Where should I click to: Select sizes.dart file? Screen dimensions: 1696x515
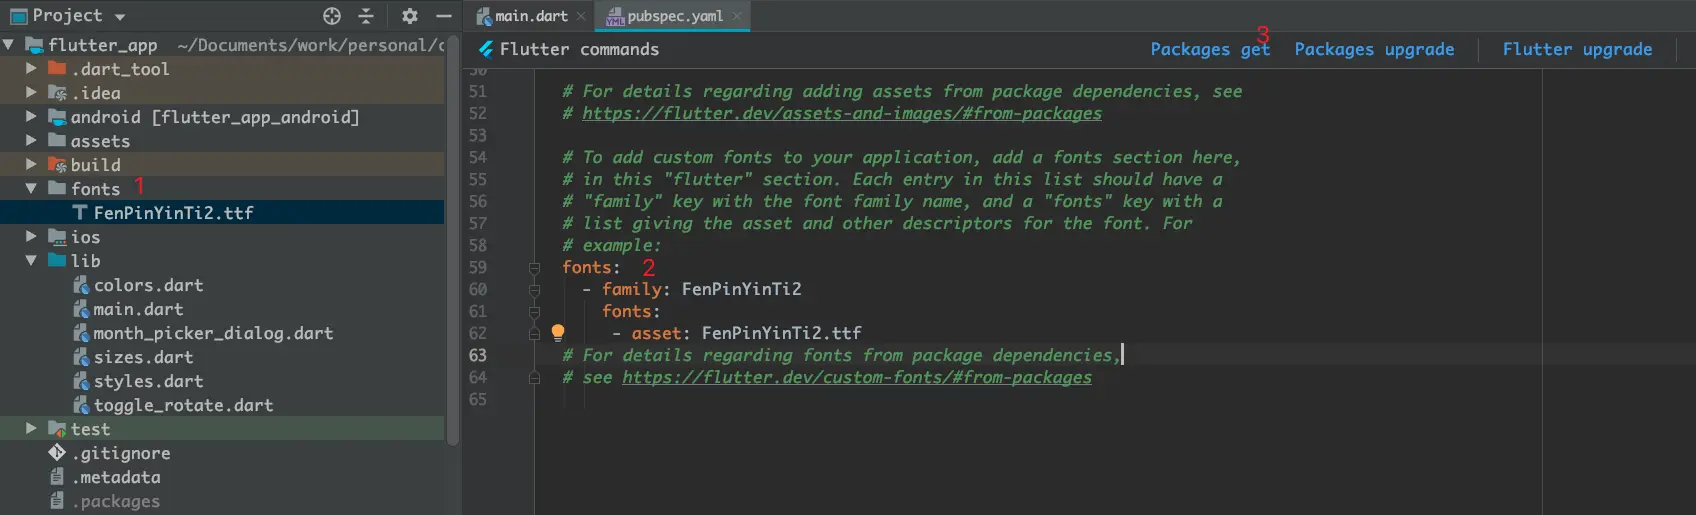click(x=143, y=357)
